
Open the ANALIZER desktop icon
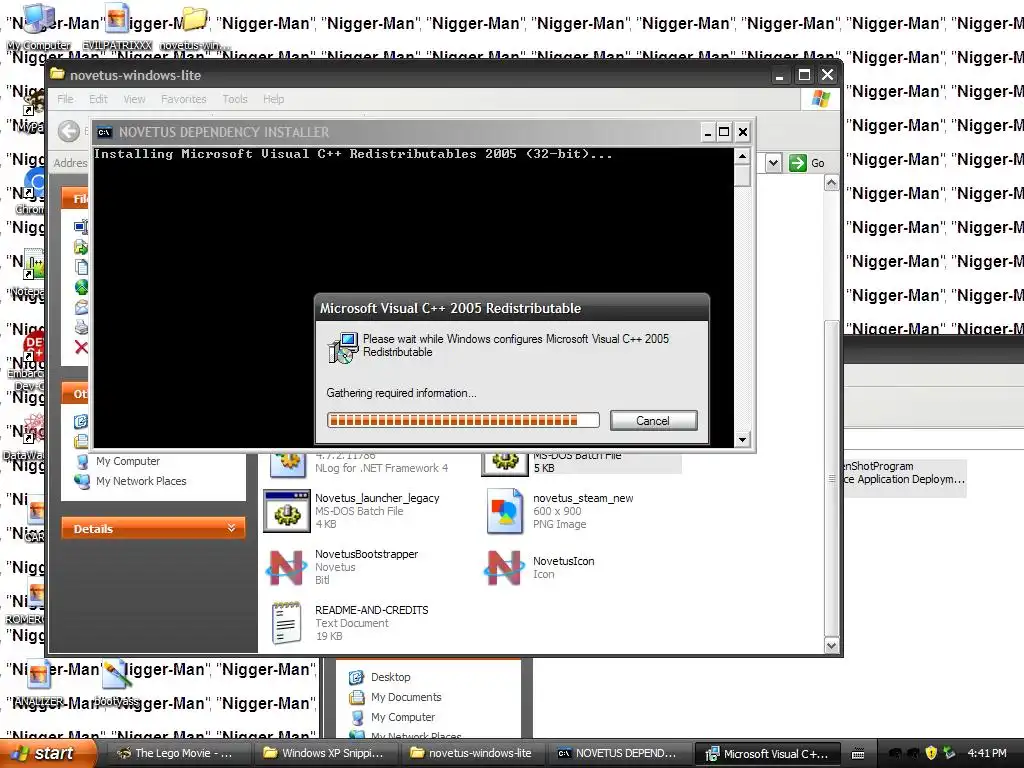tap(39, 675)
